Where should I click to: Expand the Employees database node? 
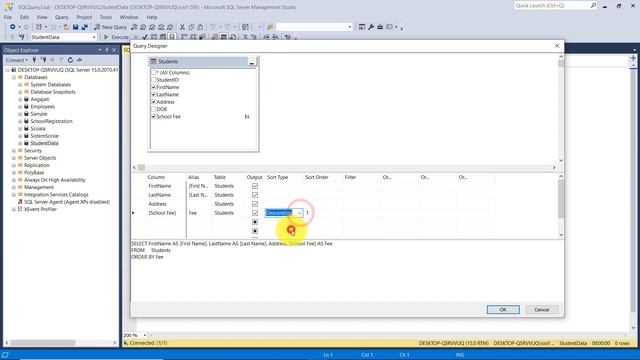coord(20,107)
